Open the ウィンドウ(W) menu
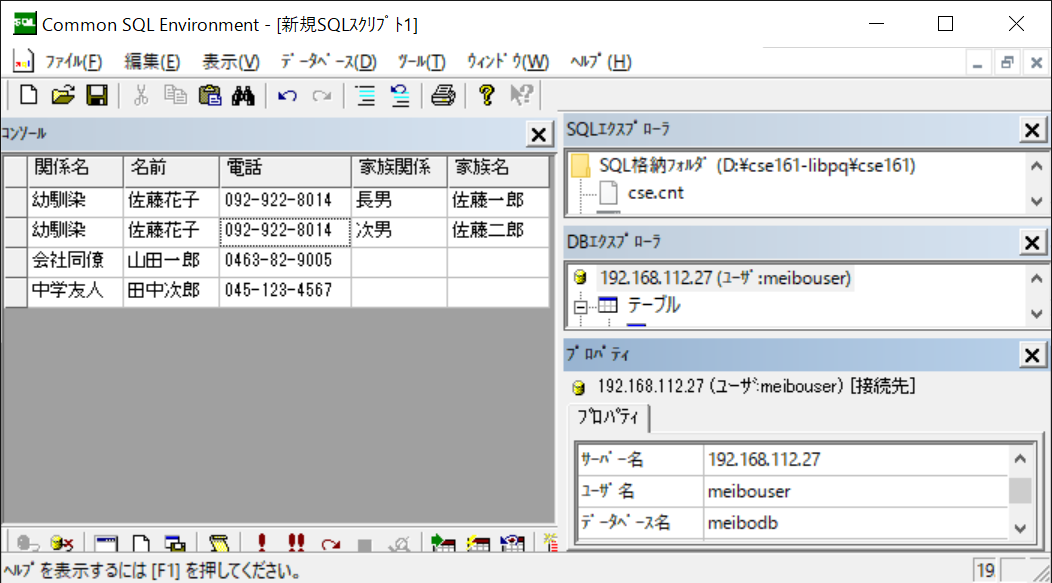 point(508,62)
